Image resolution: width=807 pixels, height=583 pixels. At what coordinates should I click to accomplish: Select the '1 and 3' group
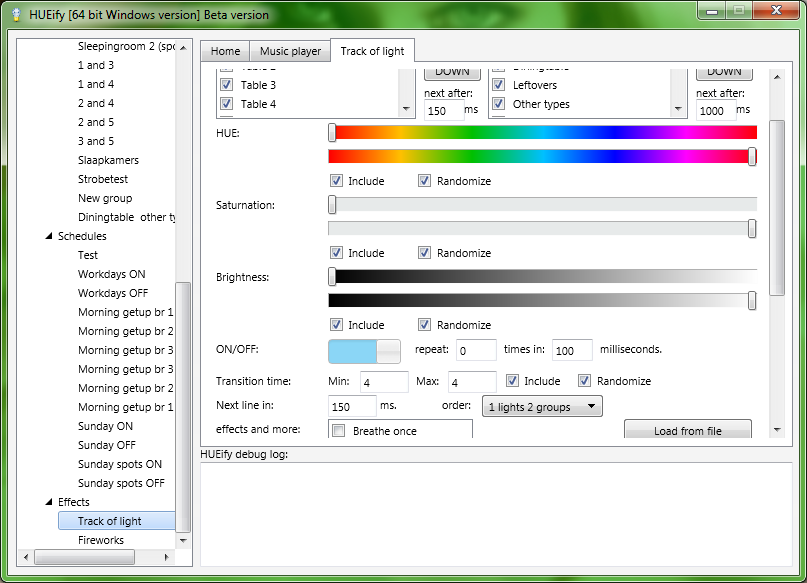coord(96,65)
